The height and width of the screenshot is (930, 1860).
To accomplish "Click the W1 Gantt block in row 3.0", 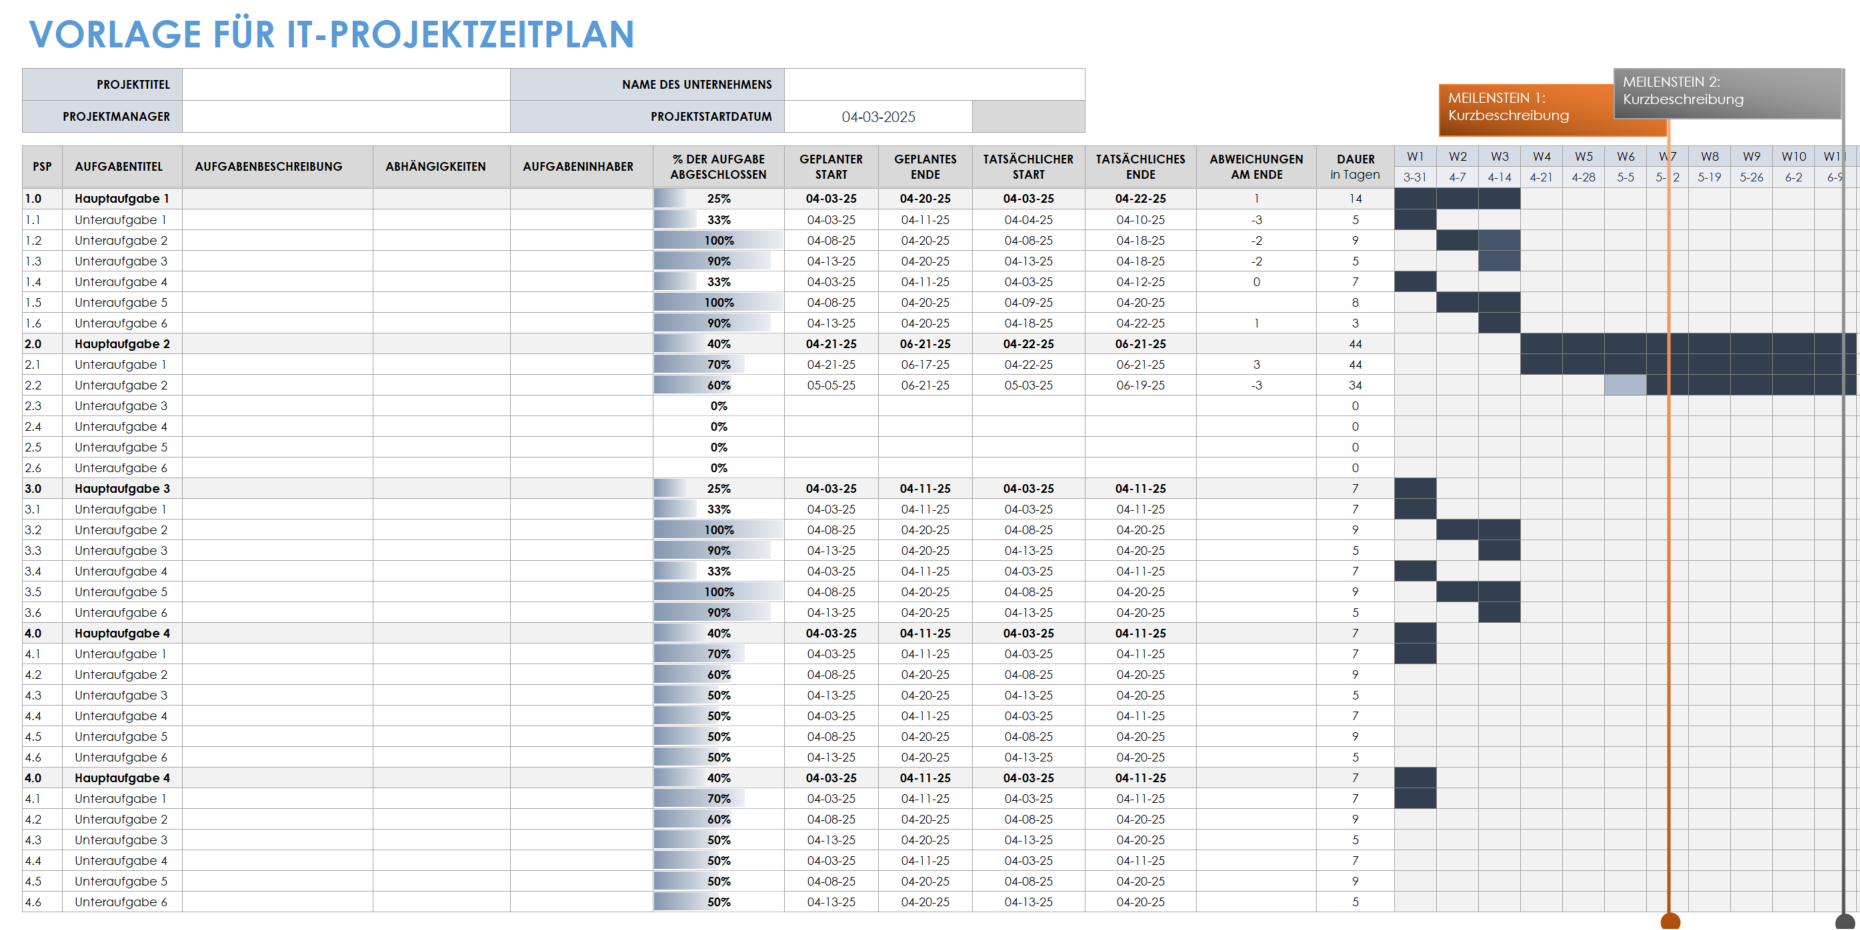I will point(1415,489).
